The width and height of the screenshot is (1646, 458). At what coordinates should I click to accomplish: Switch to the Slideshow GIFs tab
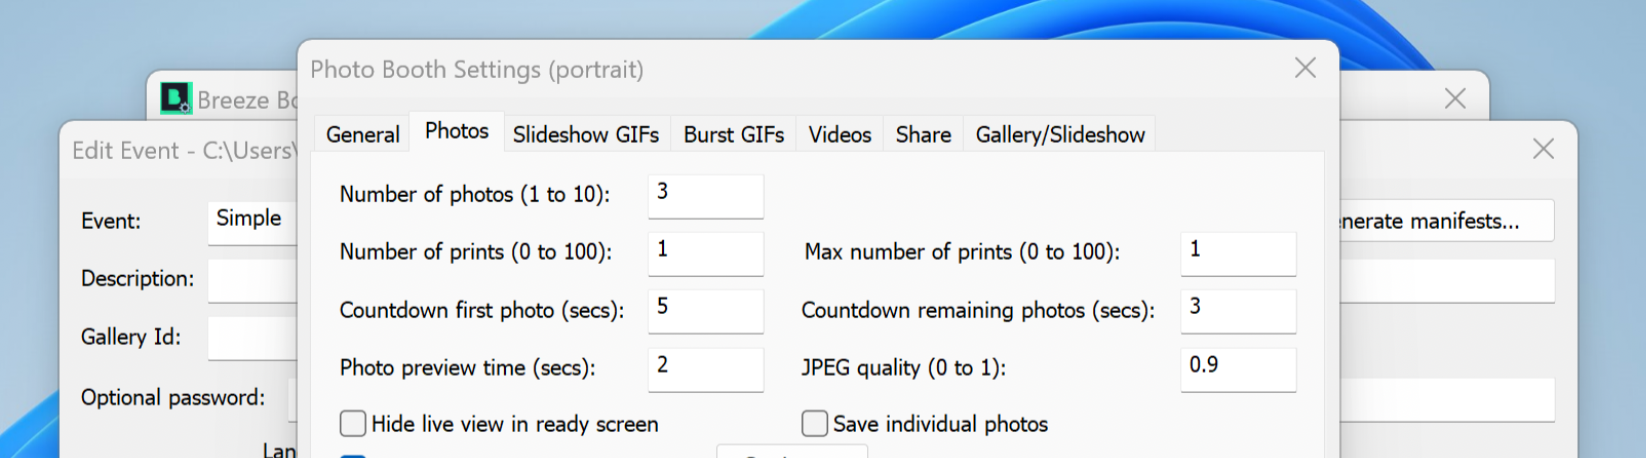coord(585,135)
